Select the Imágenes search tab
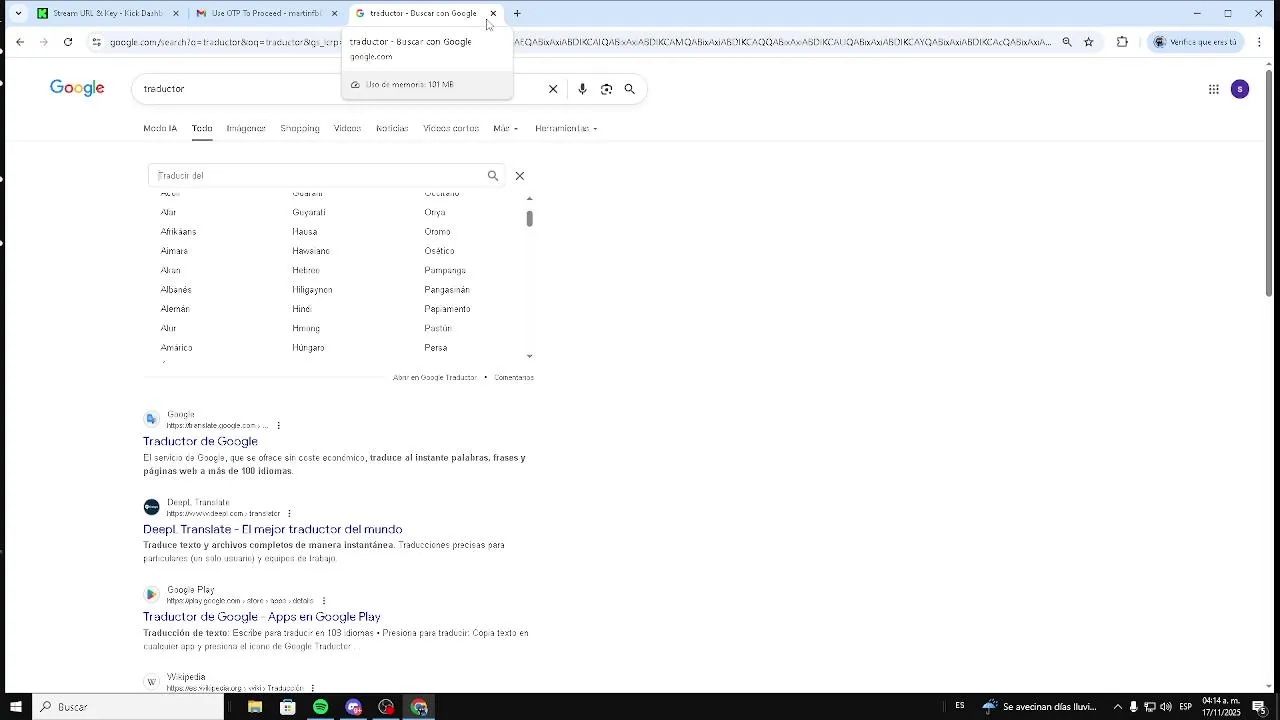Screen dimensions: 1280x720 246,128
